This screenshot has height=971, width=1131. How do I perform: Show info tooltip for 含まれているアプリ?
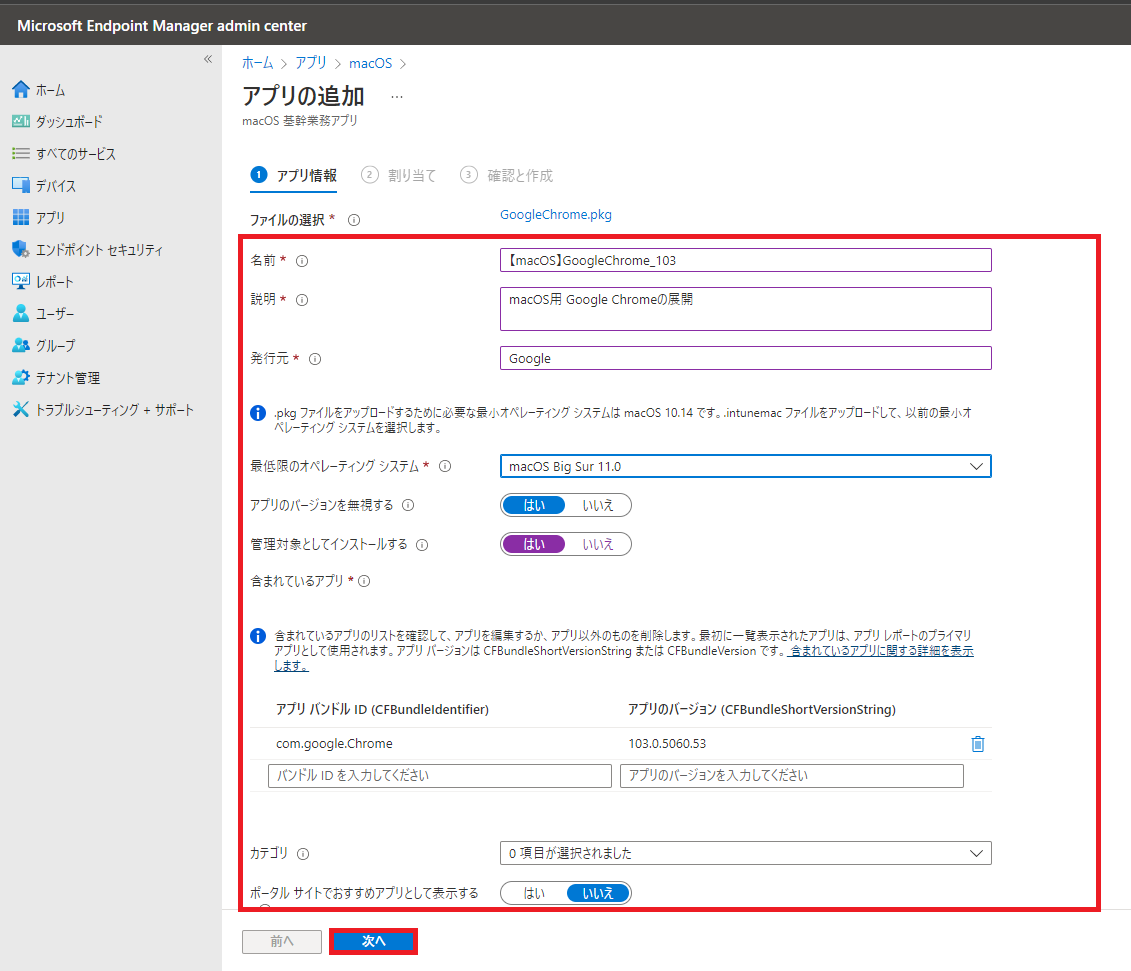(x=364, y=581)
